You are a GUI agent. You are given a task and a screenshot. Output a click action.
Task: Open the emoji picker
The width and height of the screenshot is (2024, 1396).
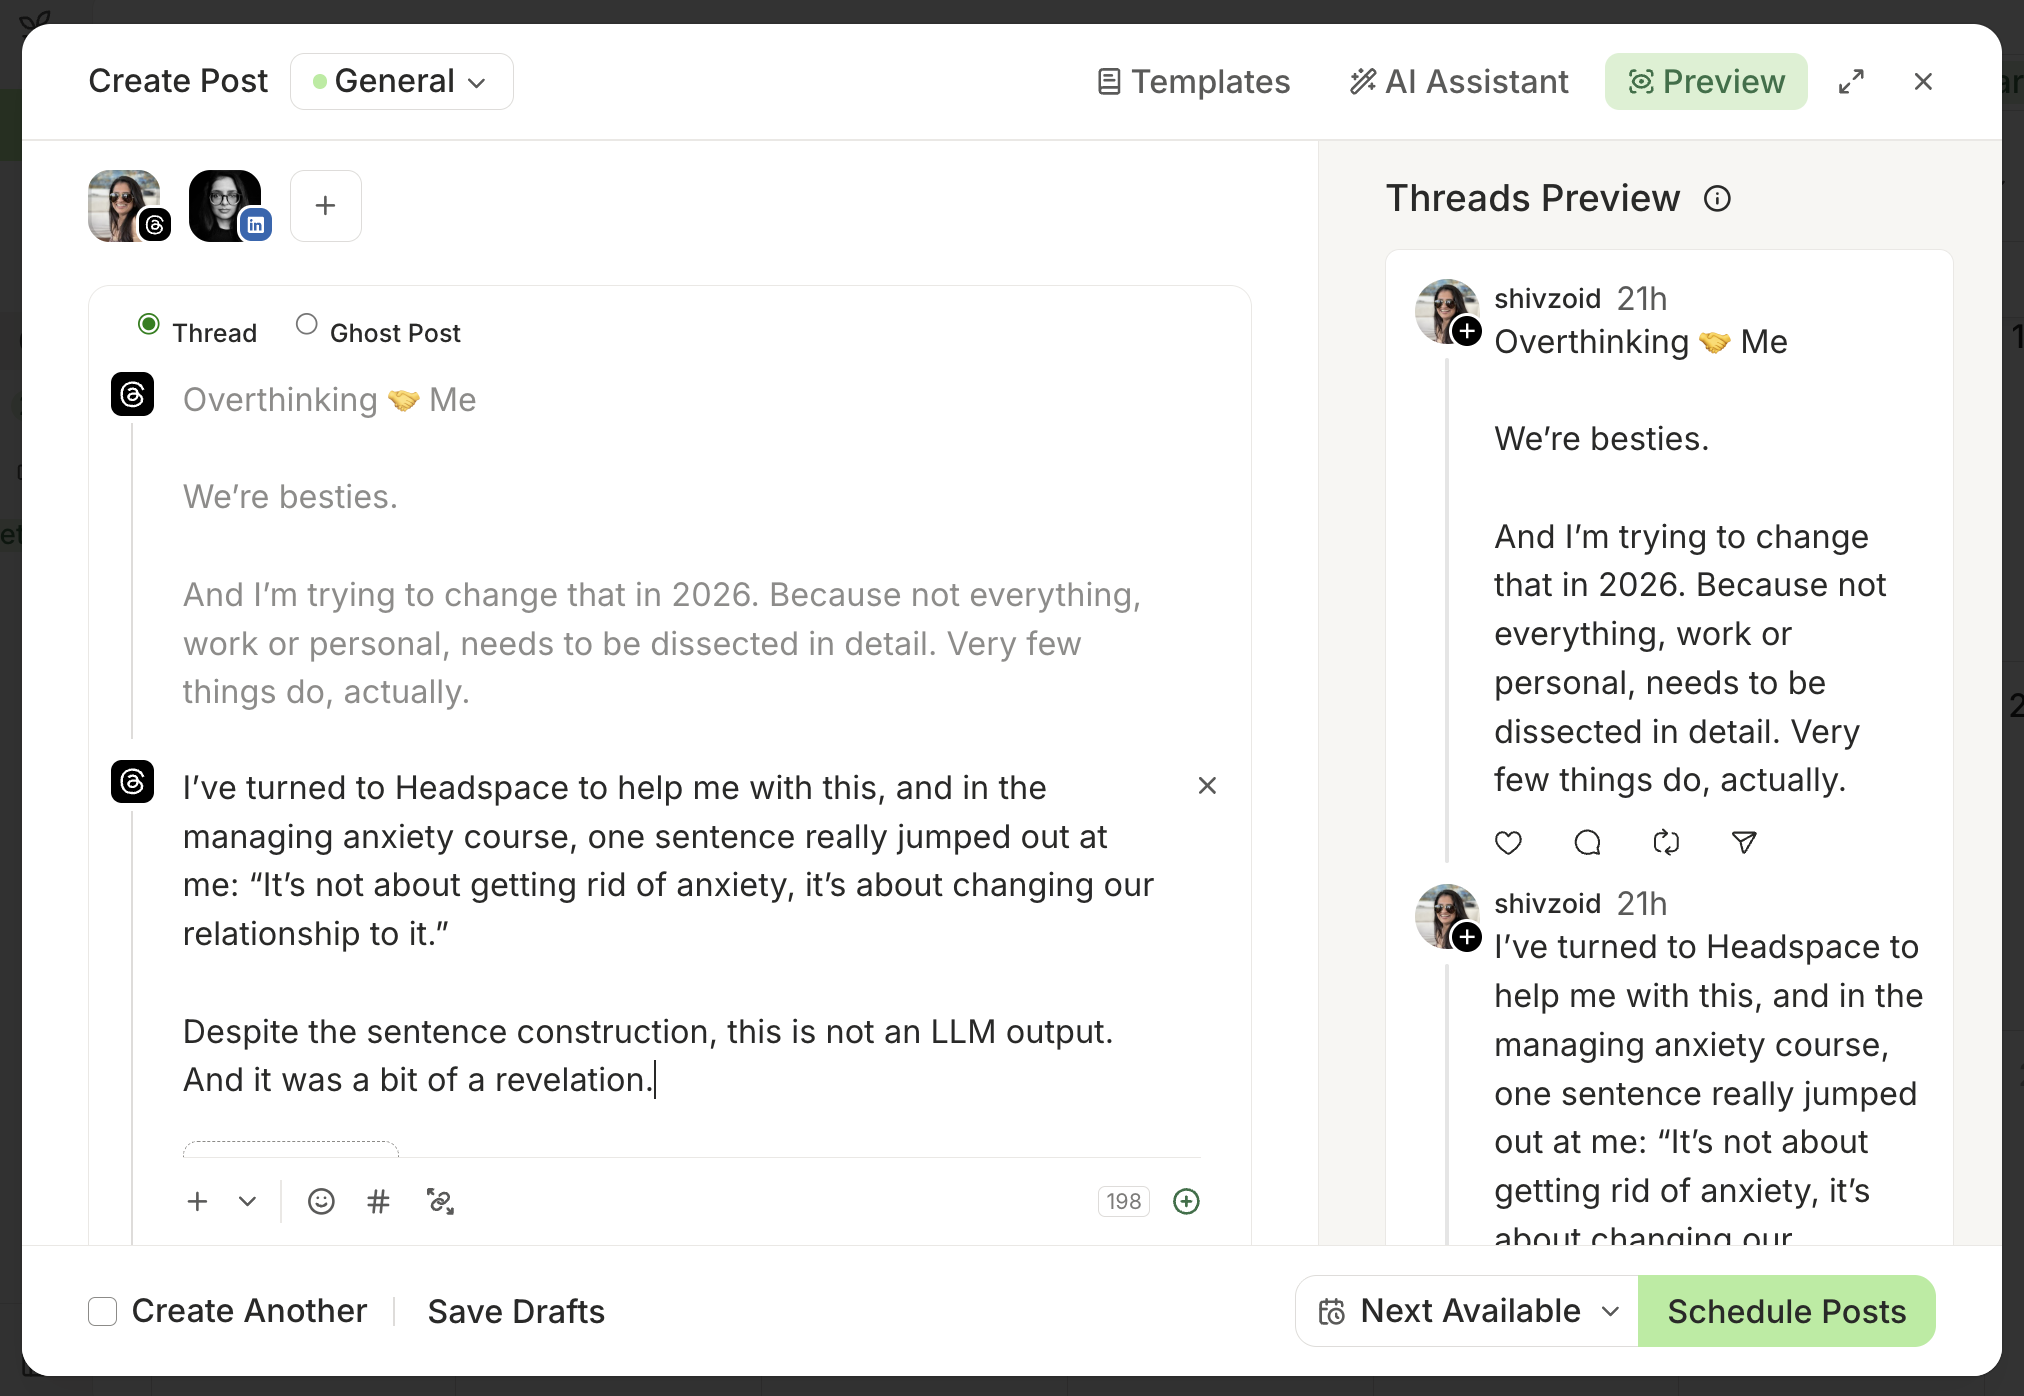point(321,1202)
